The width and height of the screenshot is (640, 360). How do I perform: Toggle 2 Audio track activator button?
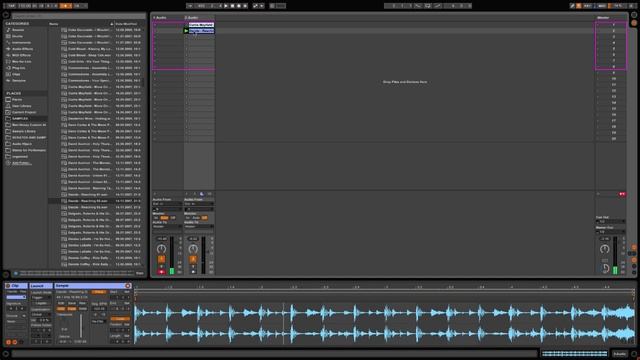coord(193,259)
